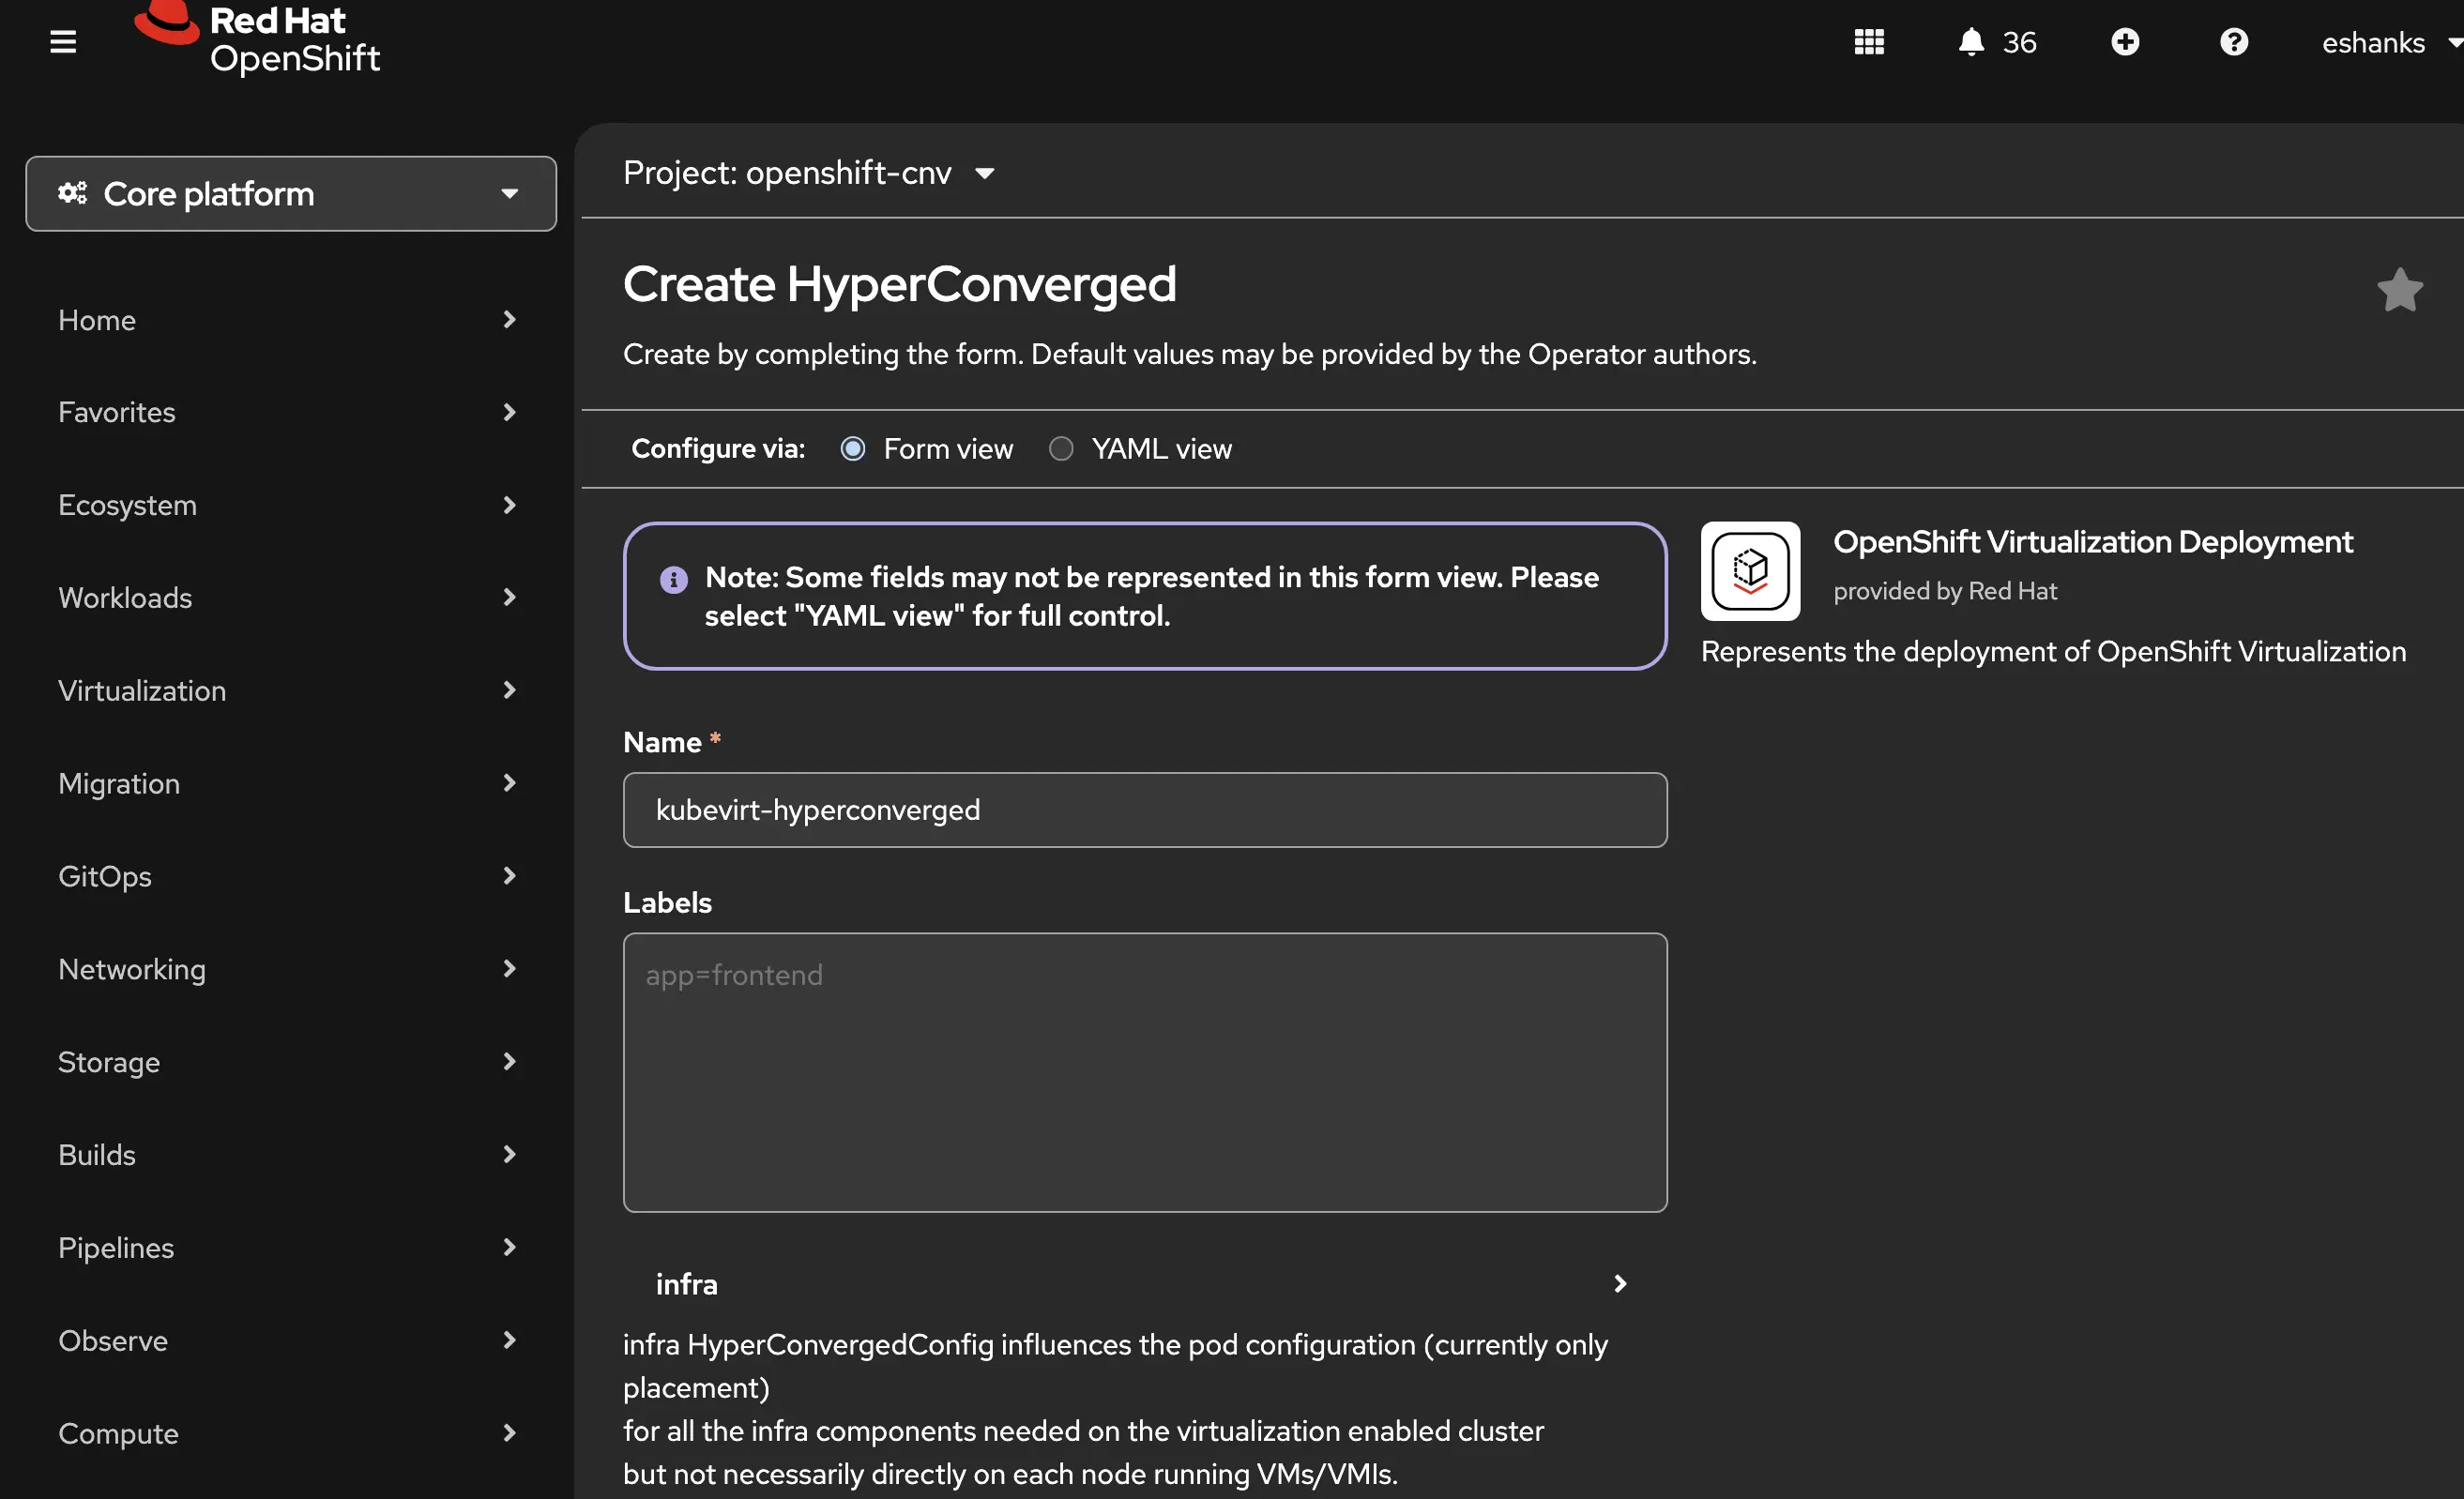This screenshot has height=1499, width=2464.
Task: Open notifications bell showing 36
Action: (x=1996, y=42)
